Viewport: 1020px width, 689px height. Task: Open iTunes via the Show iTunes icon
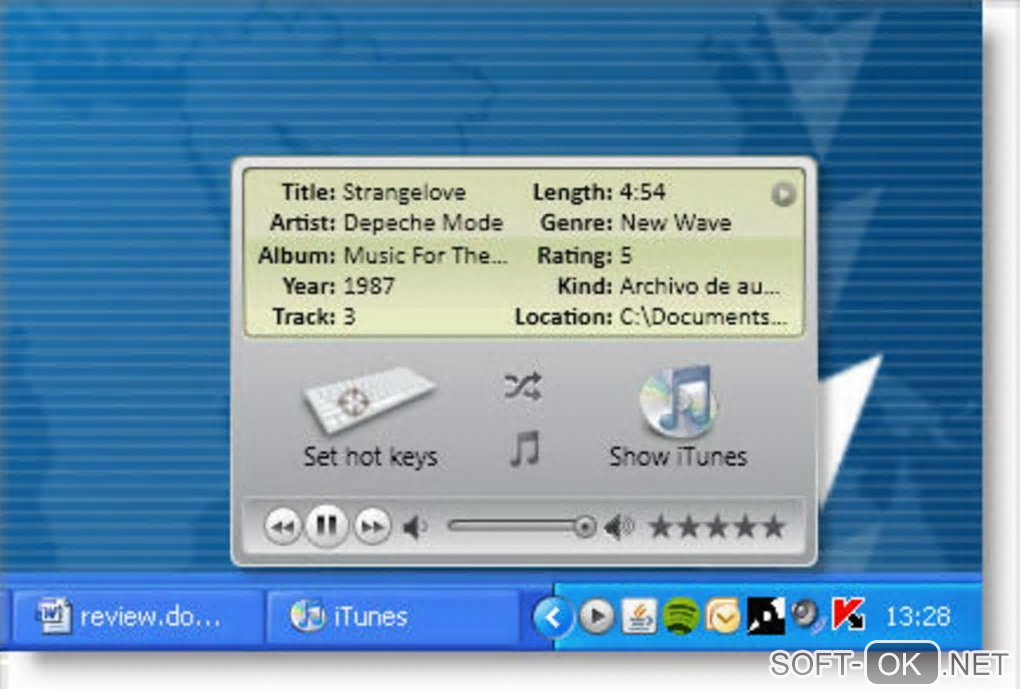(x=678, y=401)
